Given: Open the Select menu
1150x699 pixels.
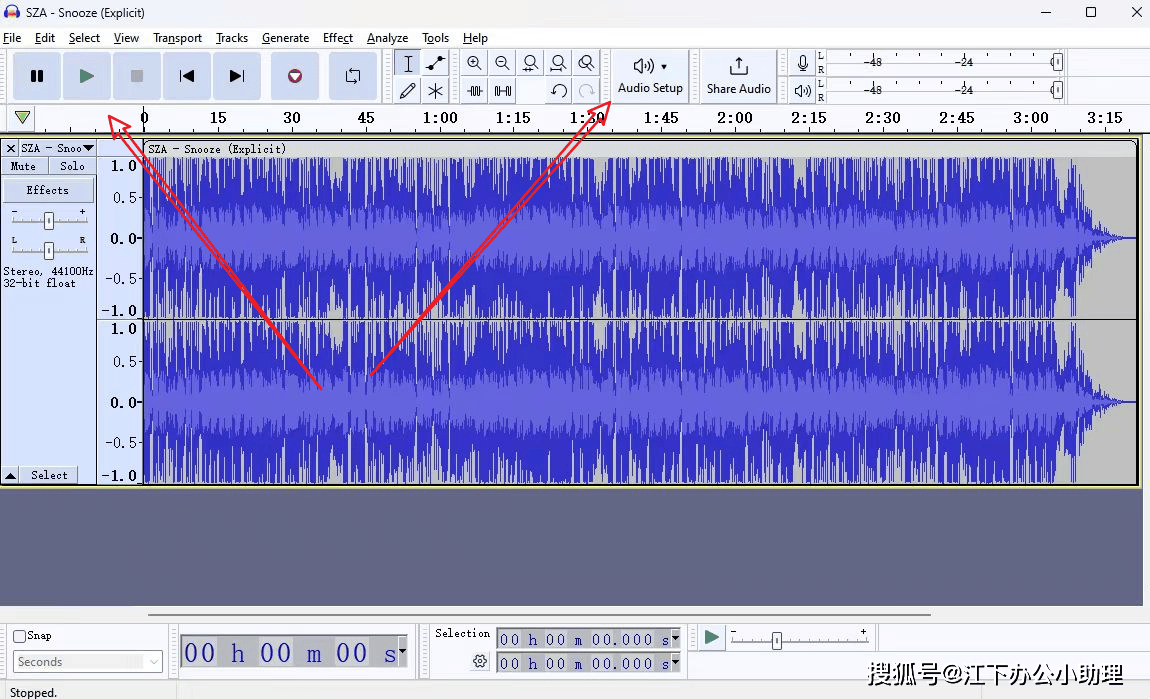Looking at the screenshot, I should [84, 37].
